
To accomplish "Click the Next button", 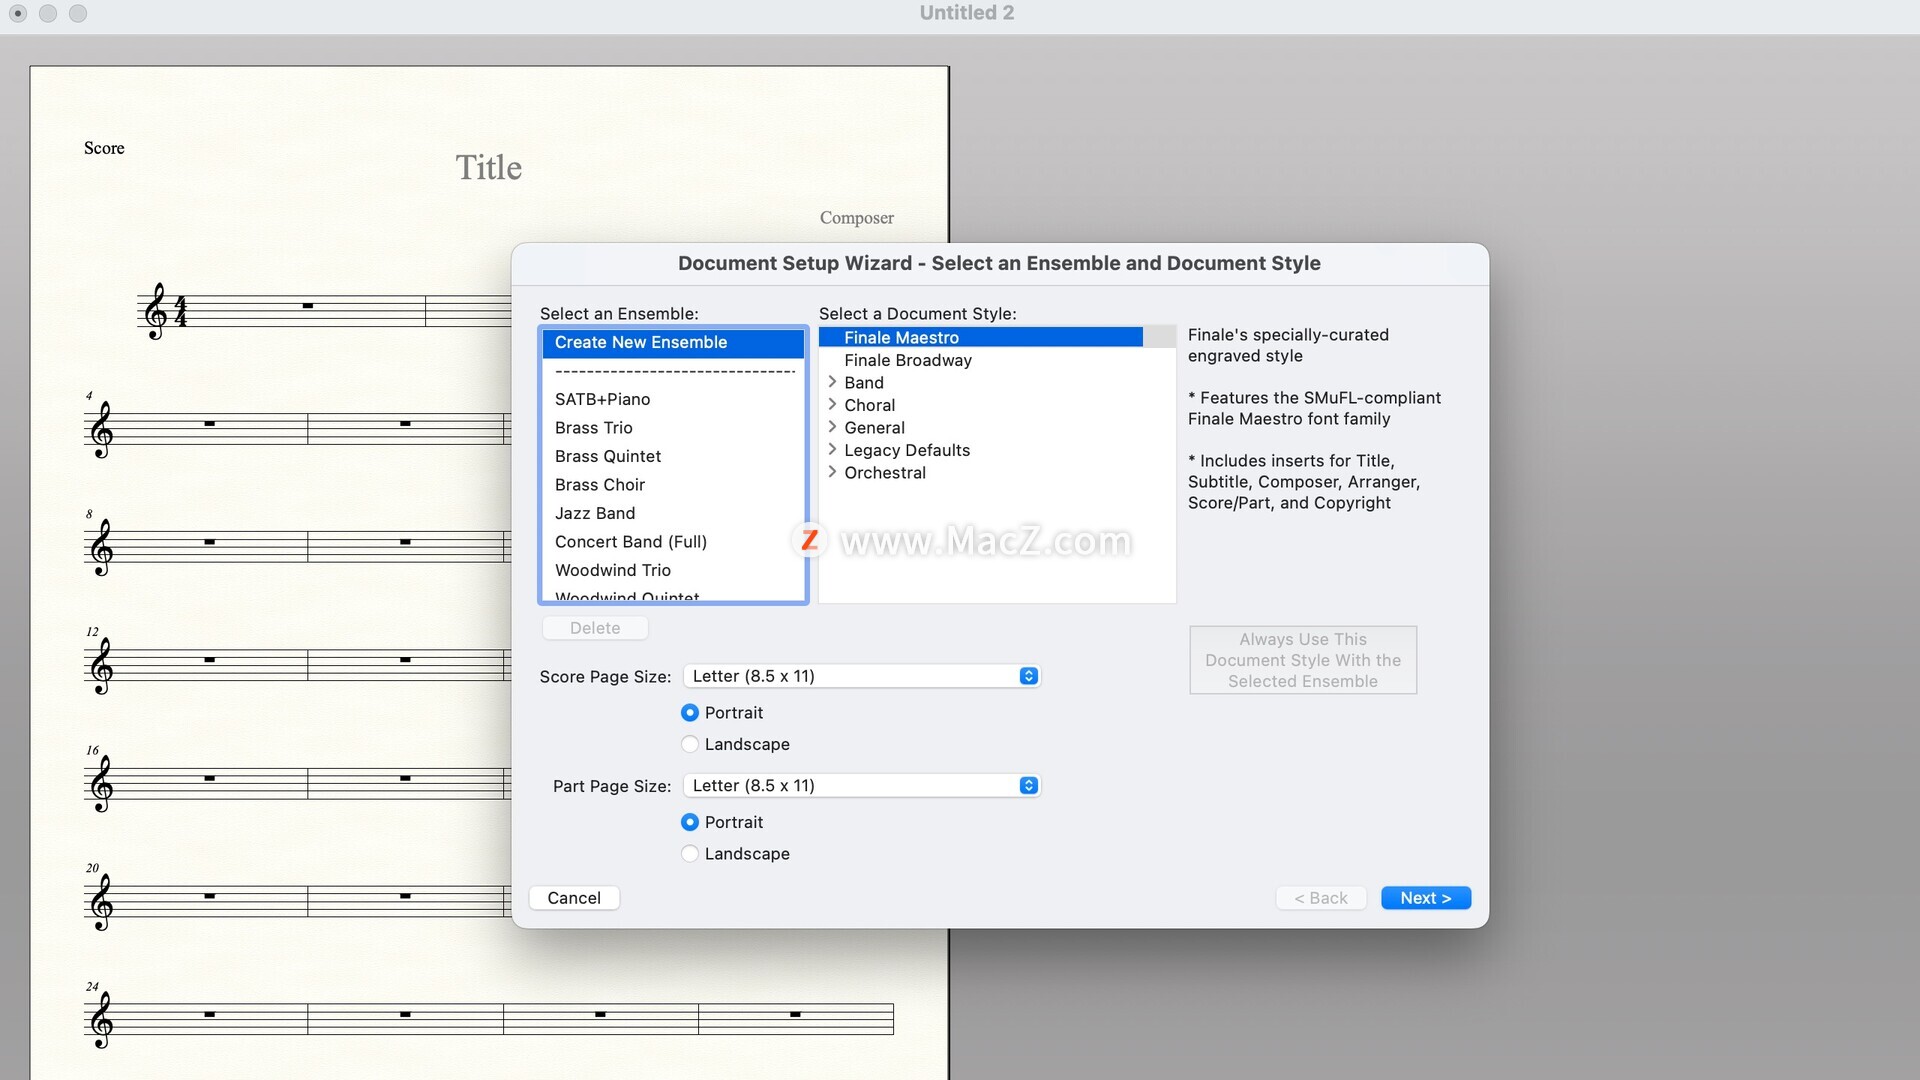I will point(1425,898).
